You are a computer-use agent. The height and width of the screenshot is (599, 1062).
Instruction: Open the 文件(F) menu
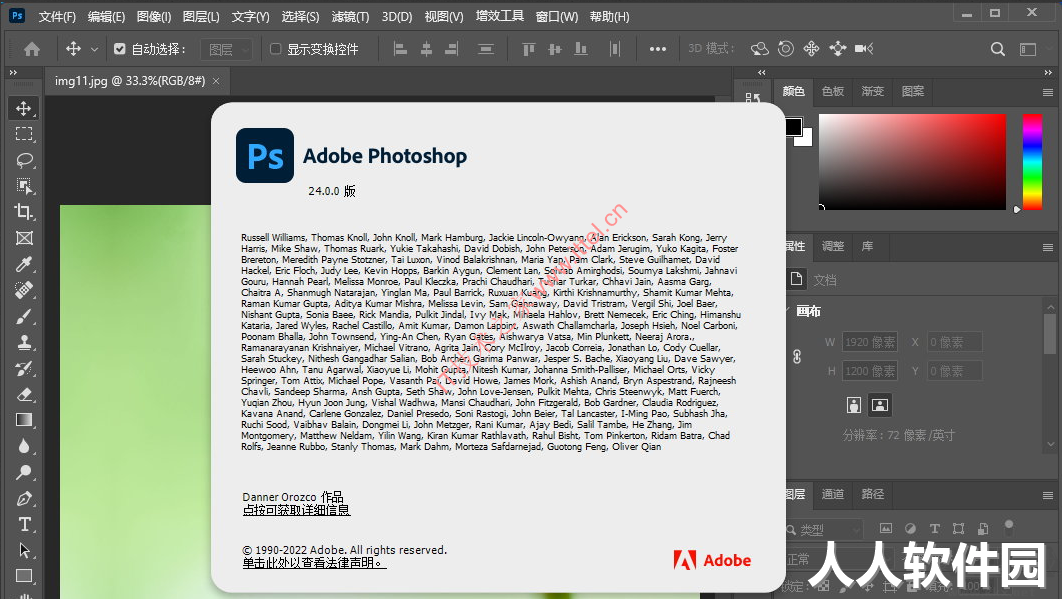click(x=57, y=16)
